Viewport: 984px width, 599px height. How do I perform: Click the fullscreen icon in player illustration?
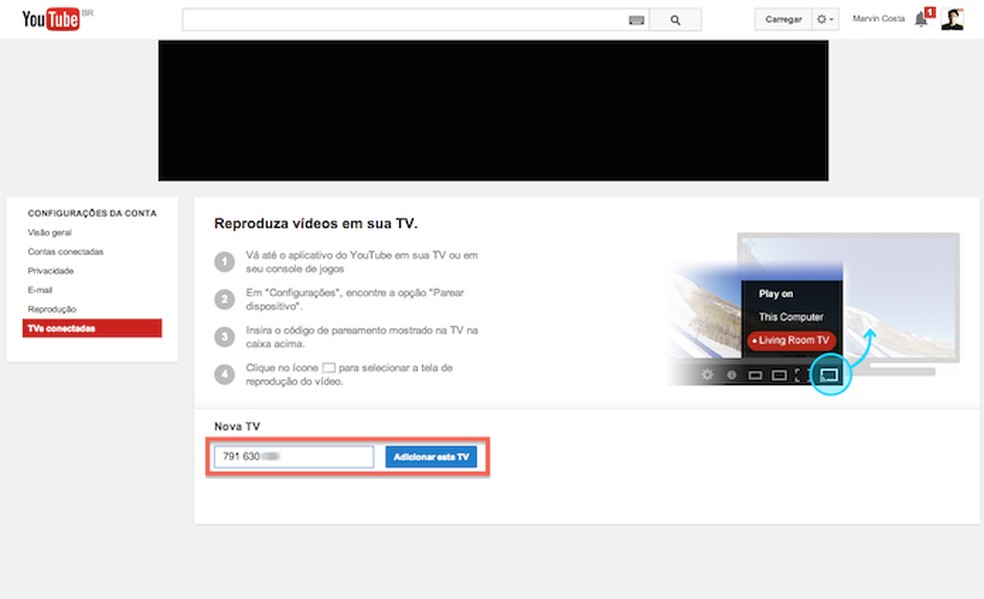coord(799,375)
